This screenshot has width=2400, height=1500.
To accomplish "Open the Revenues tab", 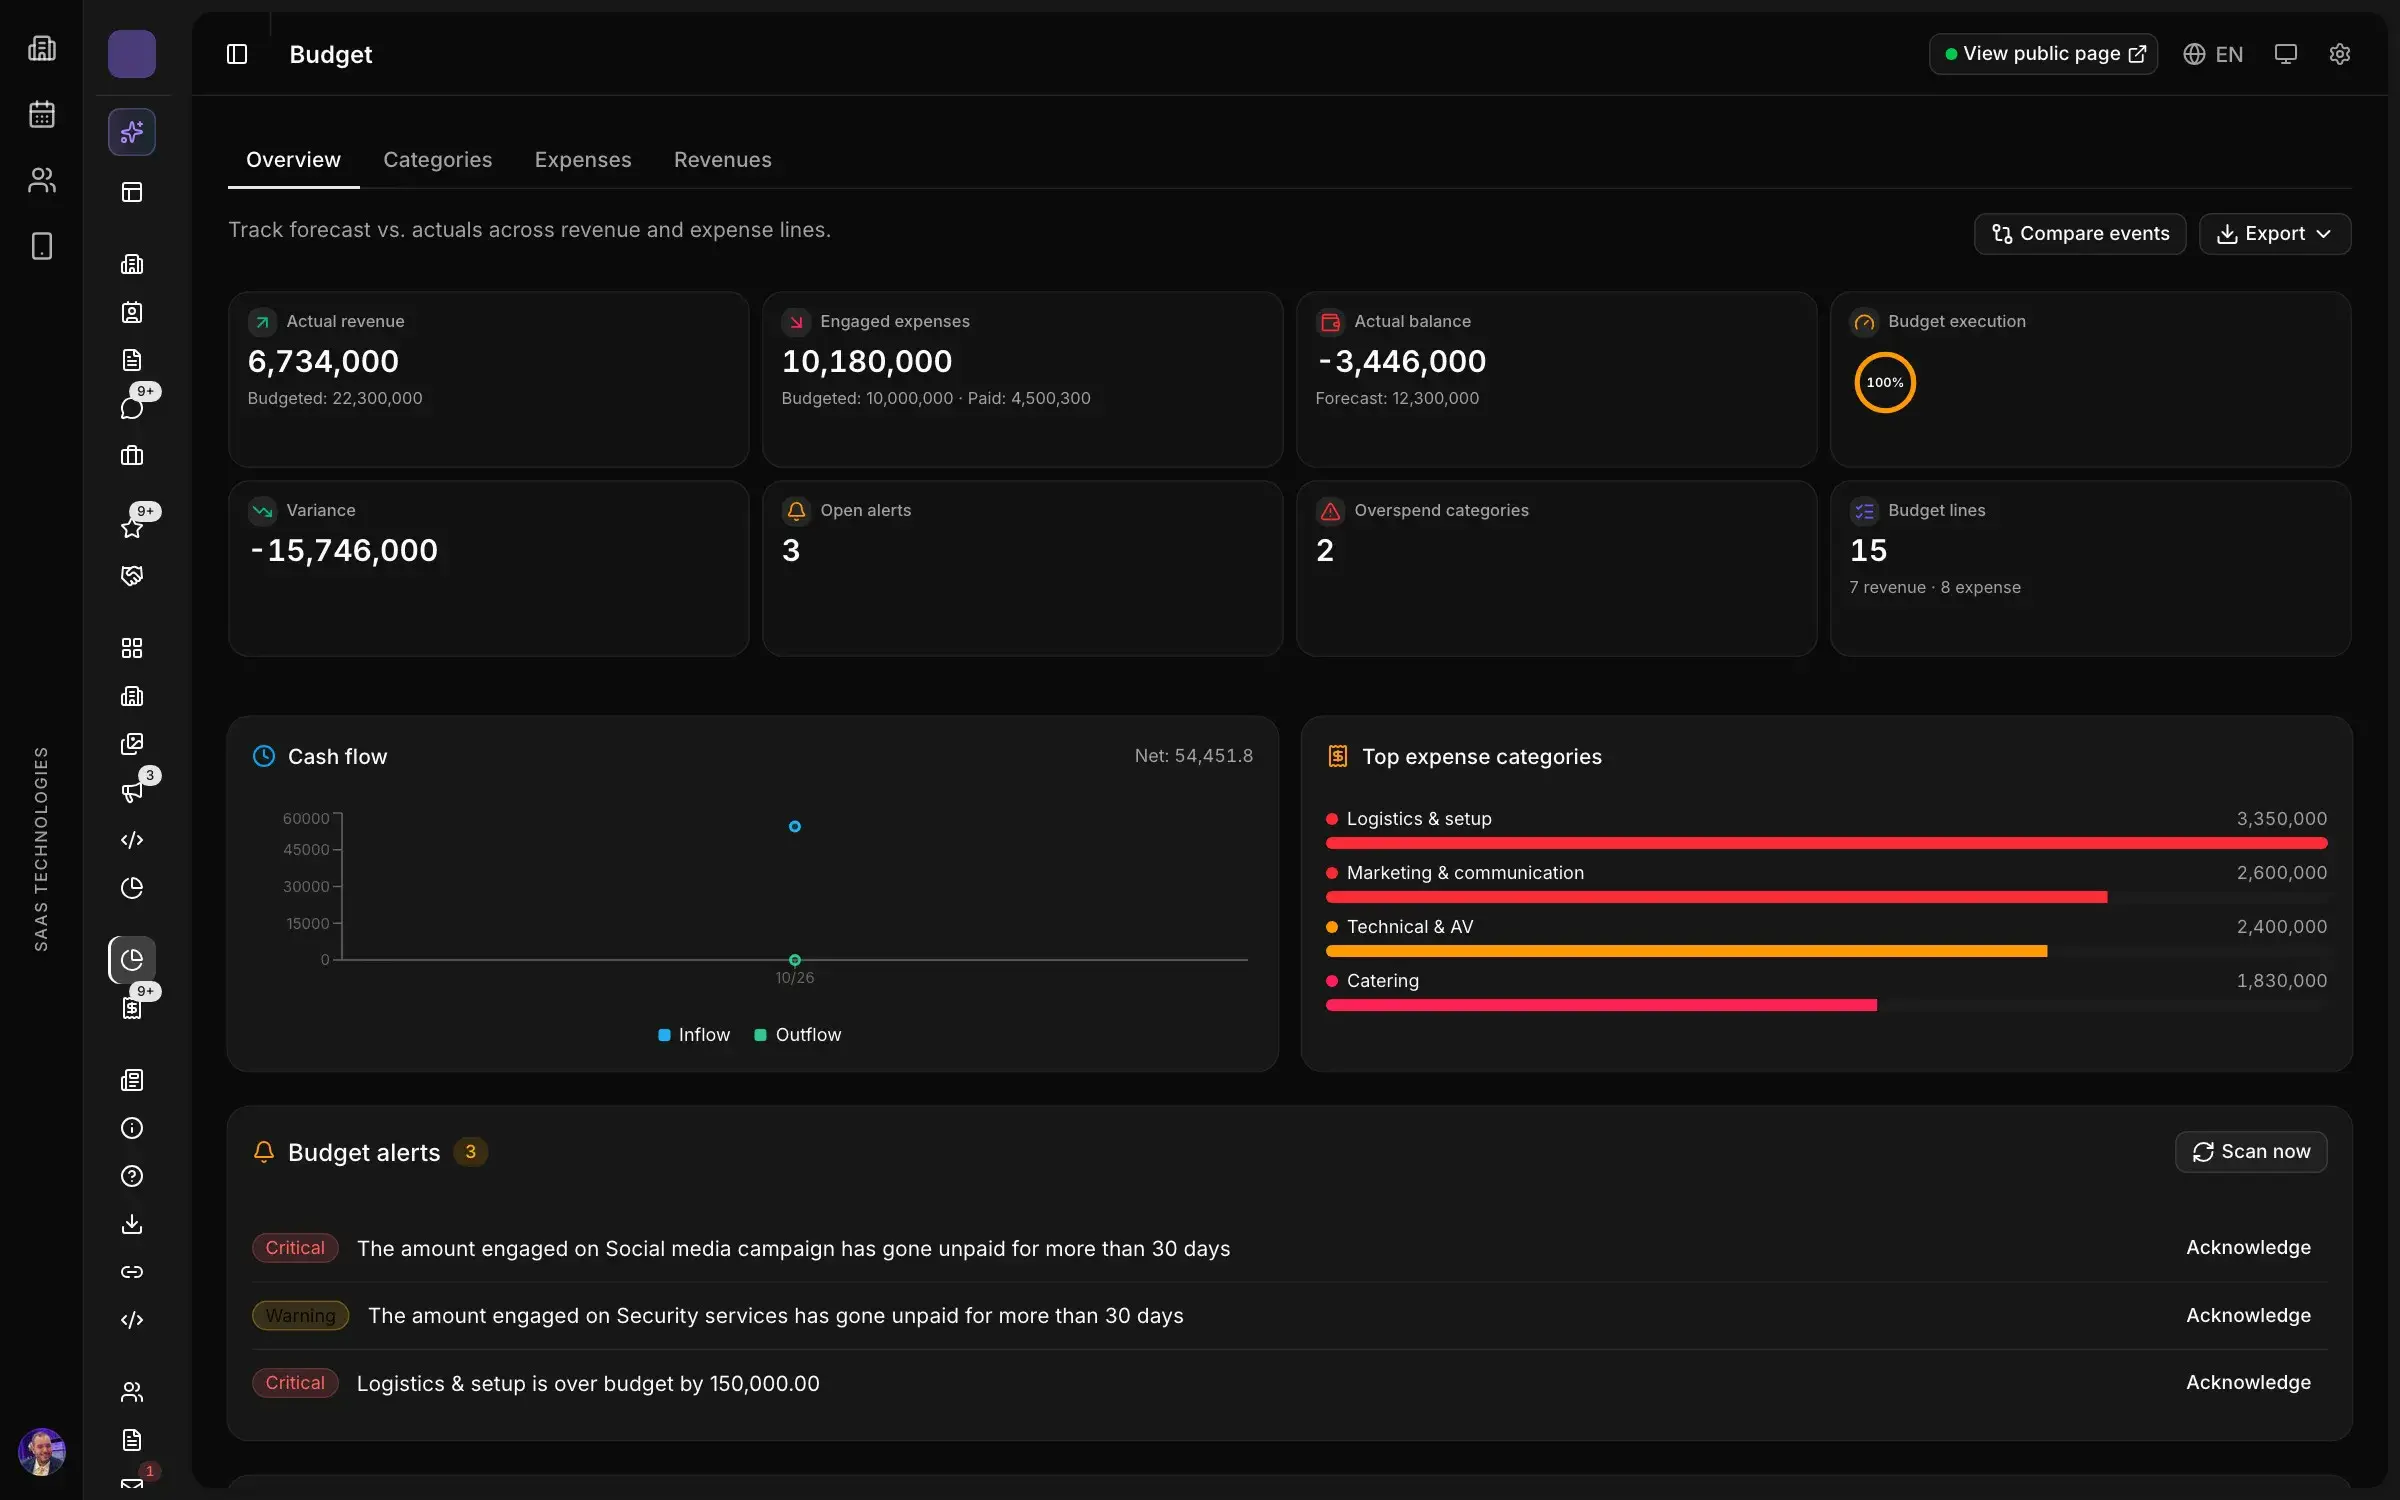I will click(723, 160).
